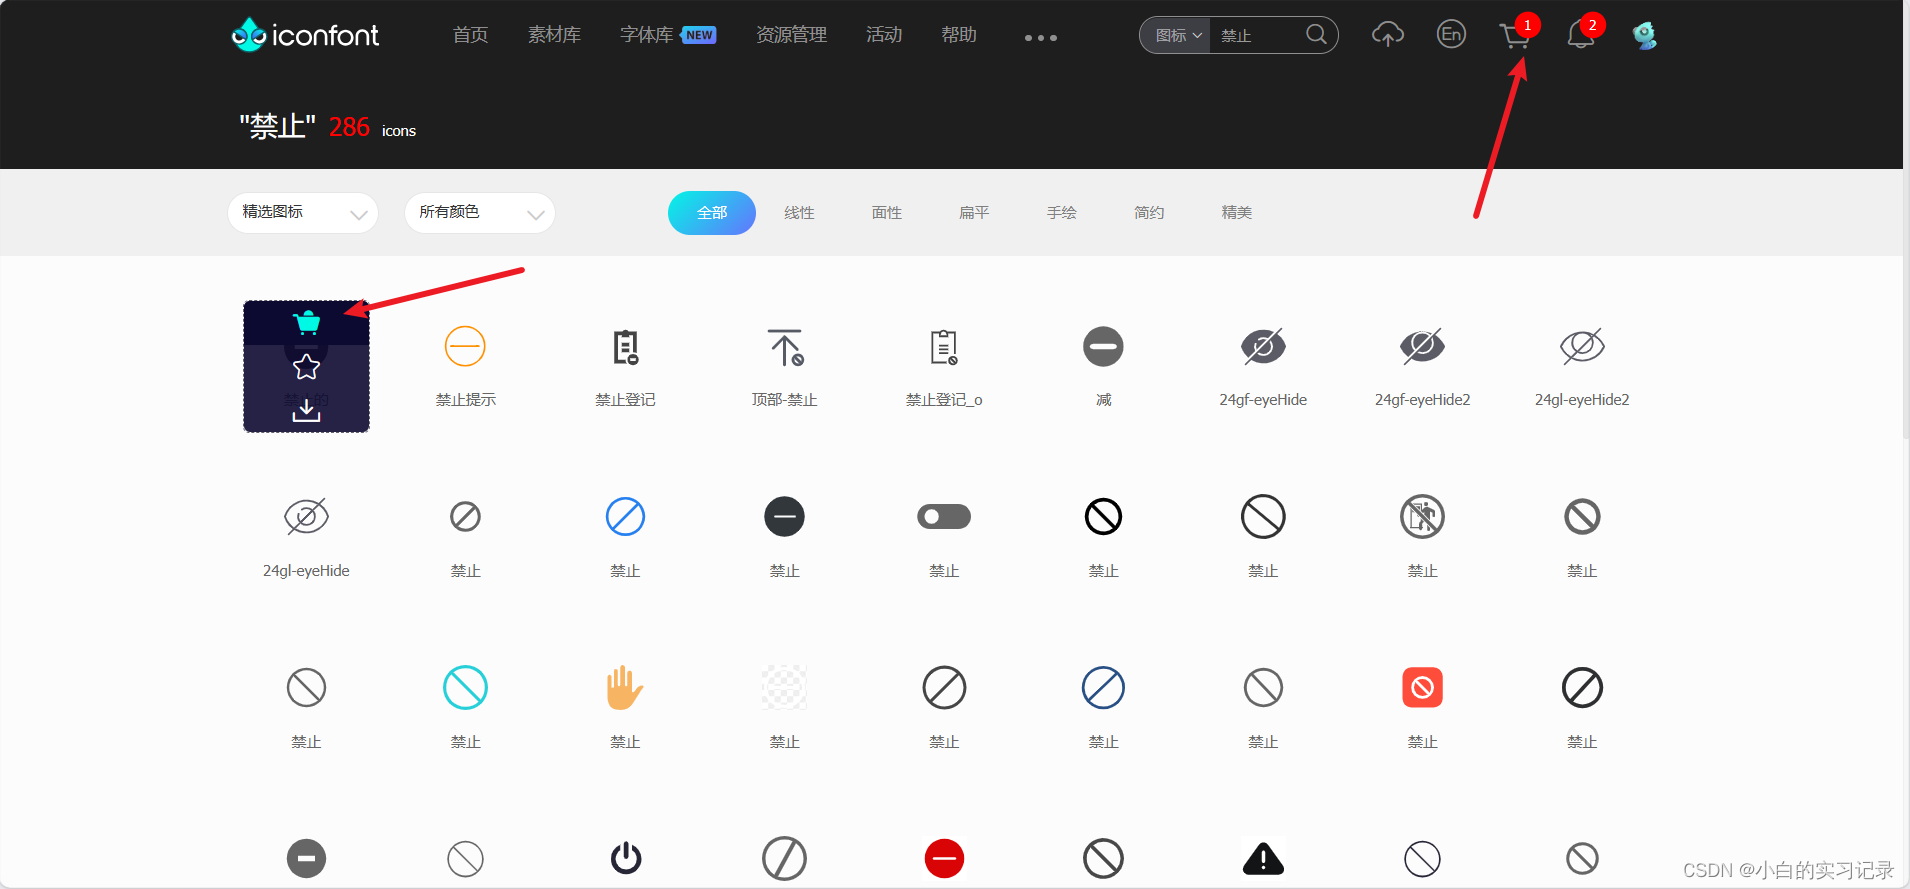The height and width of the screenshot is (889, 1910).
Task: Select the checkered transparent 禁止 icon
Action: 785,688
